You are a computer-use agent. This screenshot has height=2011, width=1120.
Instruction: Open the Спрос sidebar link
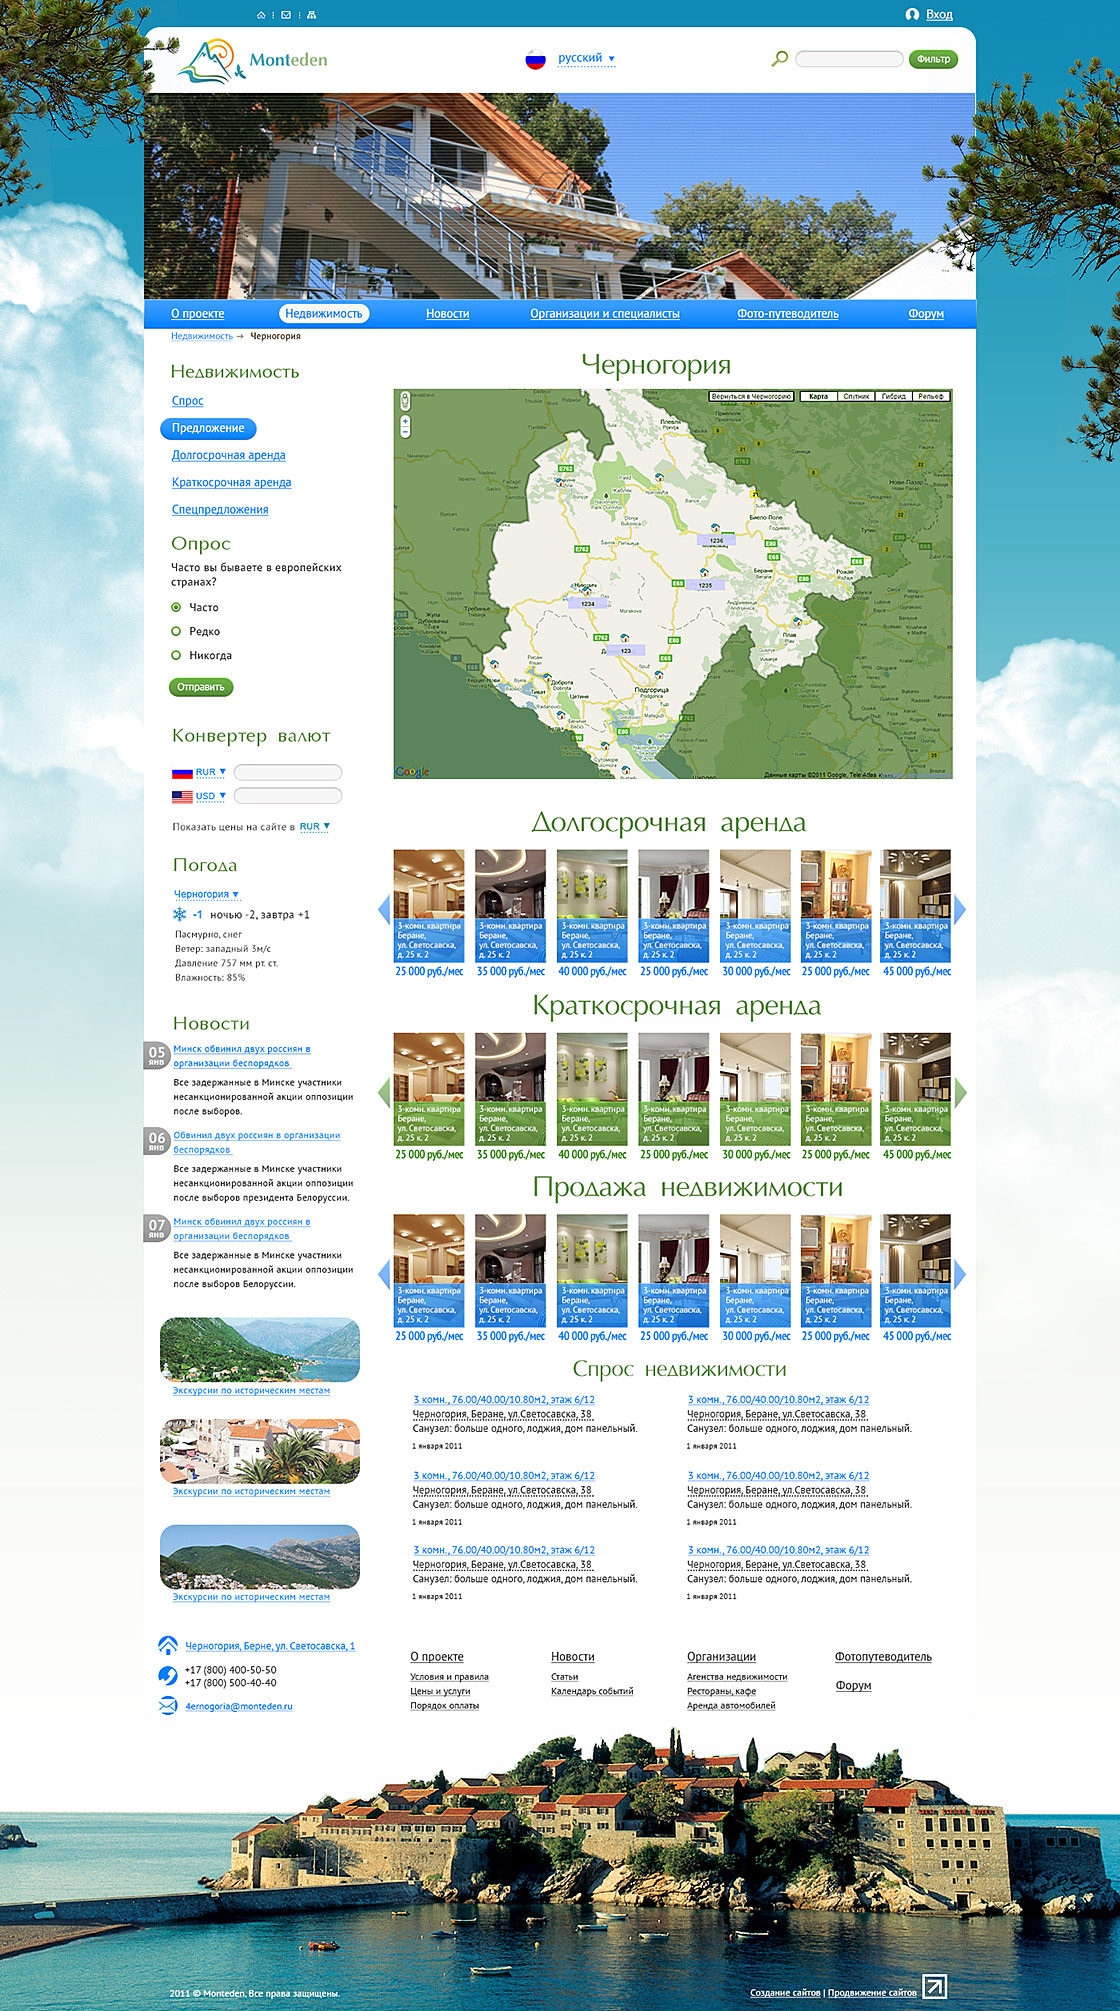click(x=188, y=401)
